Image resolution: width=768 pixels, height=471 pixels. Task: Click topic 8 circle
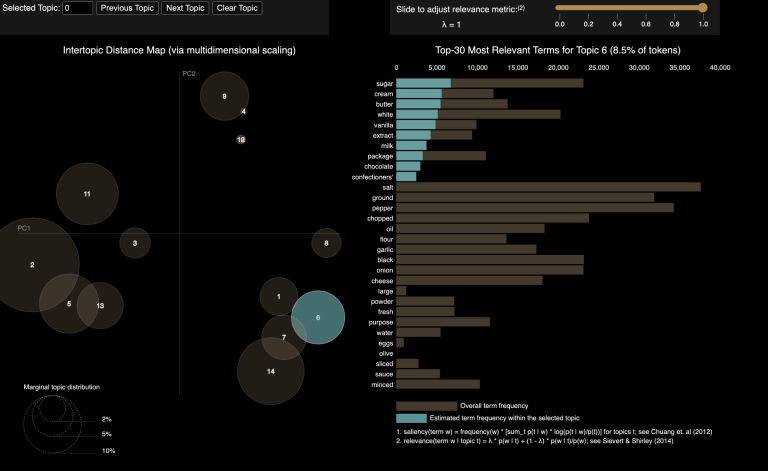click(x=326, y=243)
